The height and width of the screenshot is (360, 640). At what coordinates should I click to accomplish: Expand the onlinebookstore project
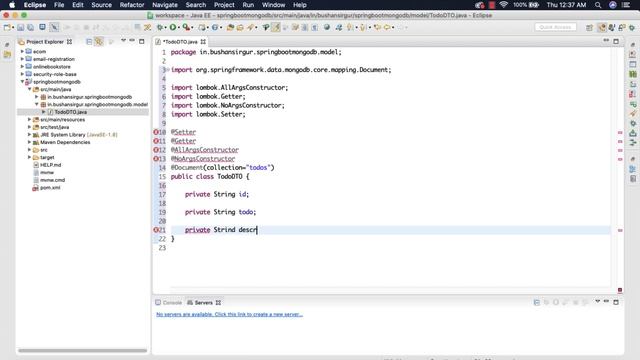22,67
